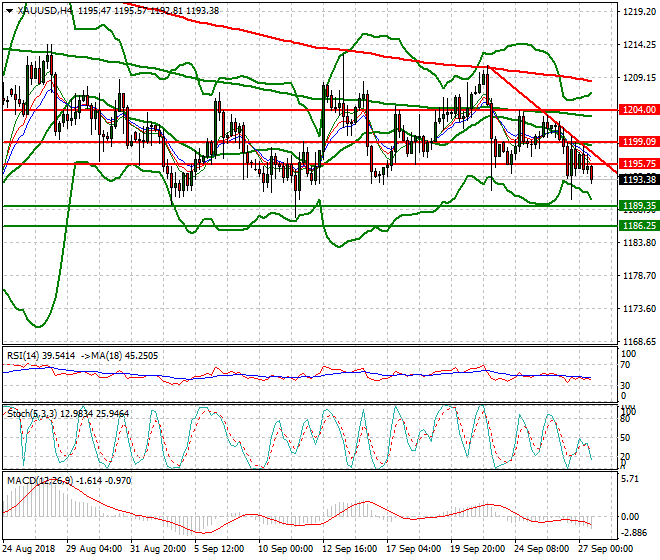
Task: Click the 1209.15 price scale value
Action: tap(639, 78)
